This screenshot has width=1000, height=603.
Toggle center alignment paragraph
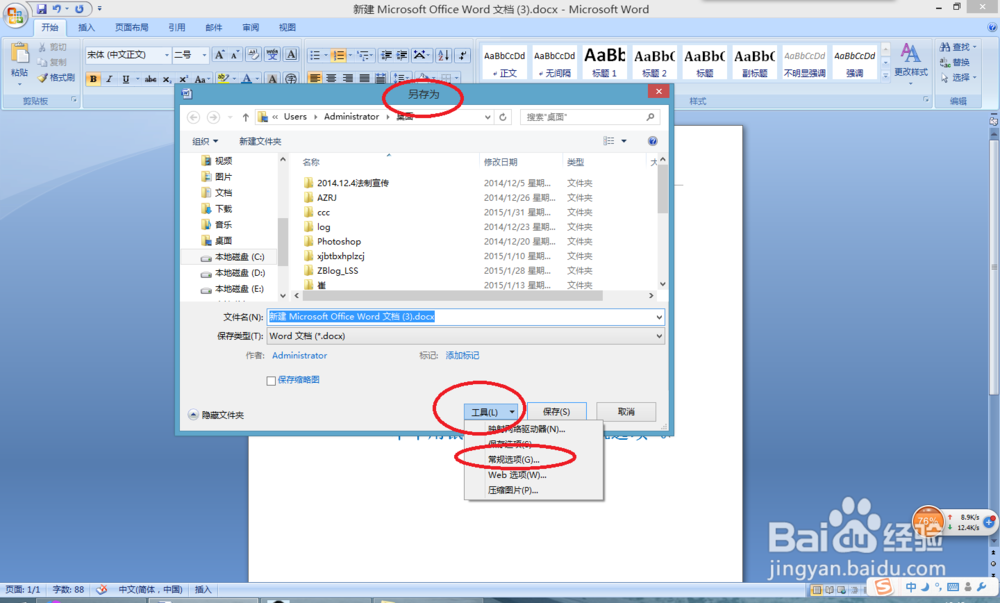pyautogui.click(x=331, y=78)
